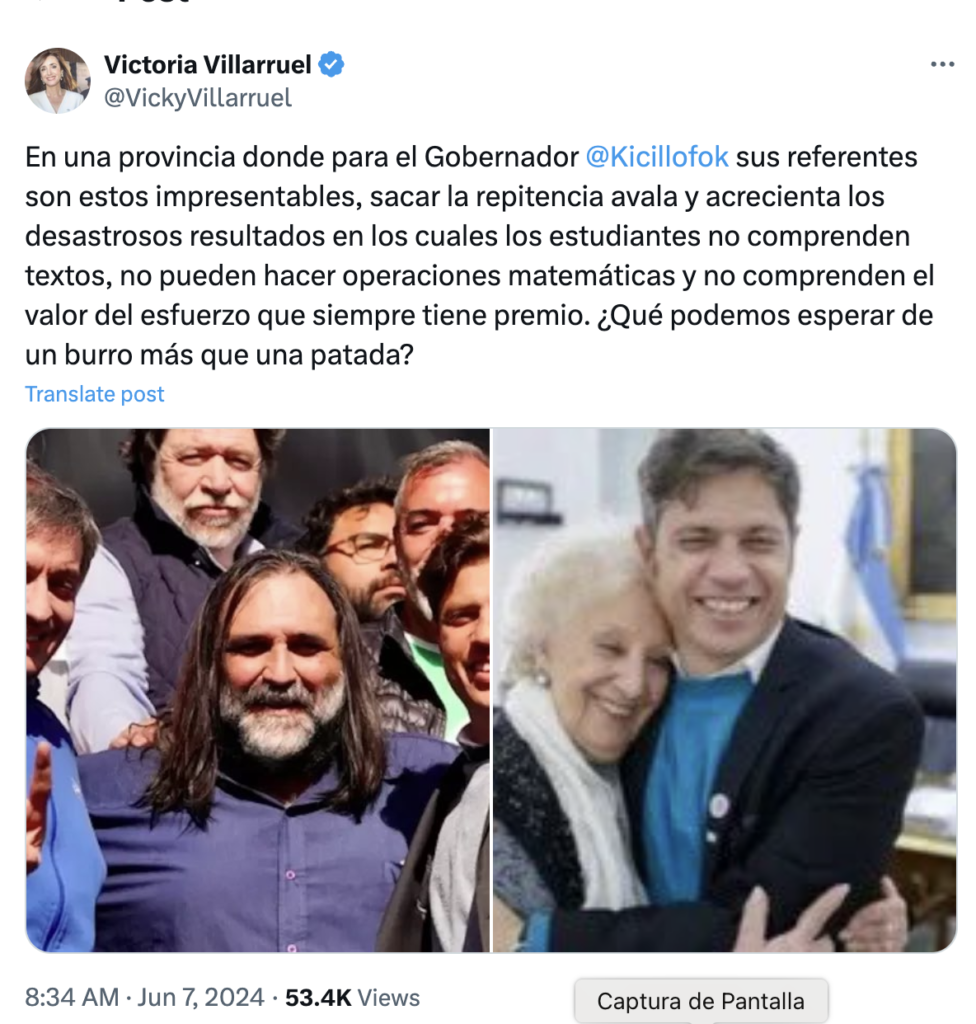Click the Victoria Villarruel display name
The width and height of the screenshot is (976, 1024).
(x=208, y=64)
